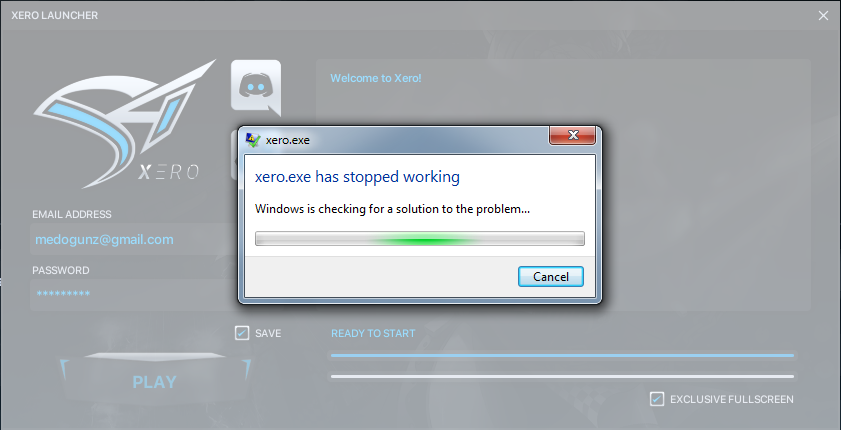Click the READY TO START status text

373,333
